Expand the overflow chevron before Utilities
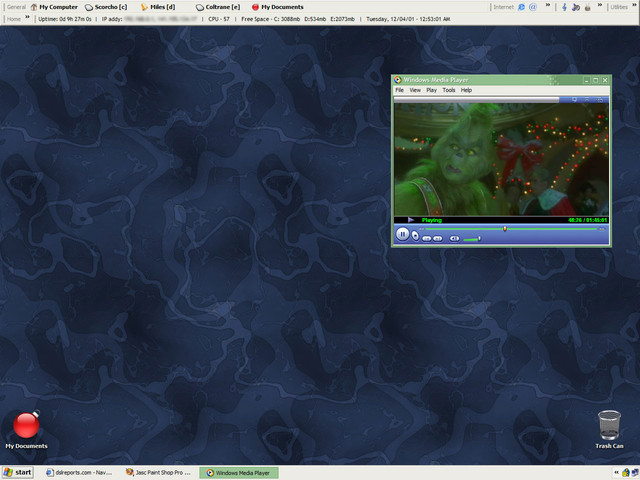640x480 pixels. 600,5
